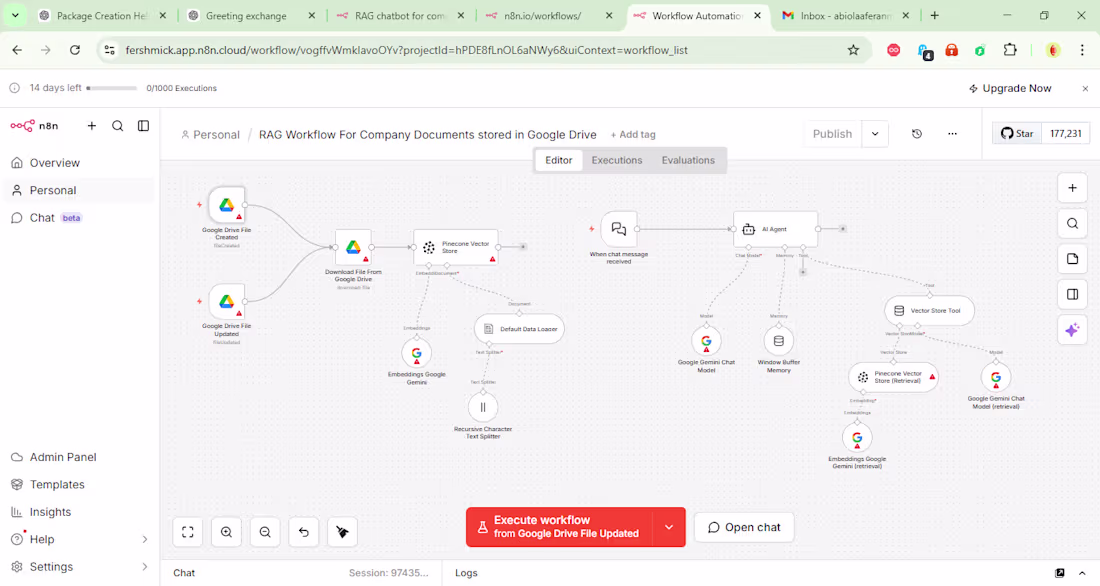1100x586 pixels.
Task: Select the Google Gemini Chat Model (retrieval) node
Action: point(995,377)
